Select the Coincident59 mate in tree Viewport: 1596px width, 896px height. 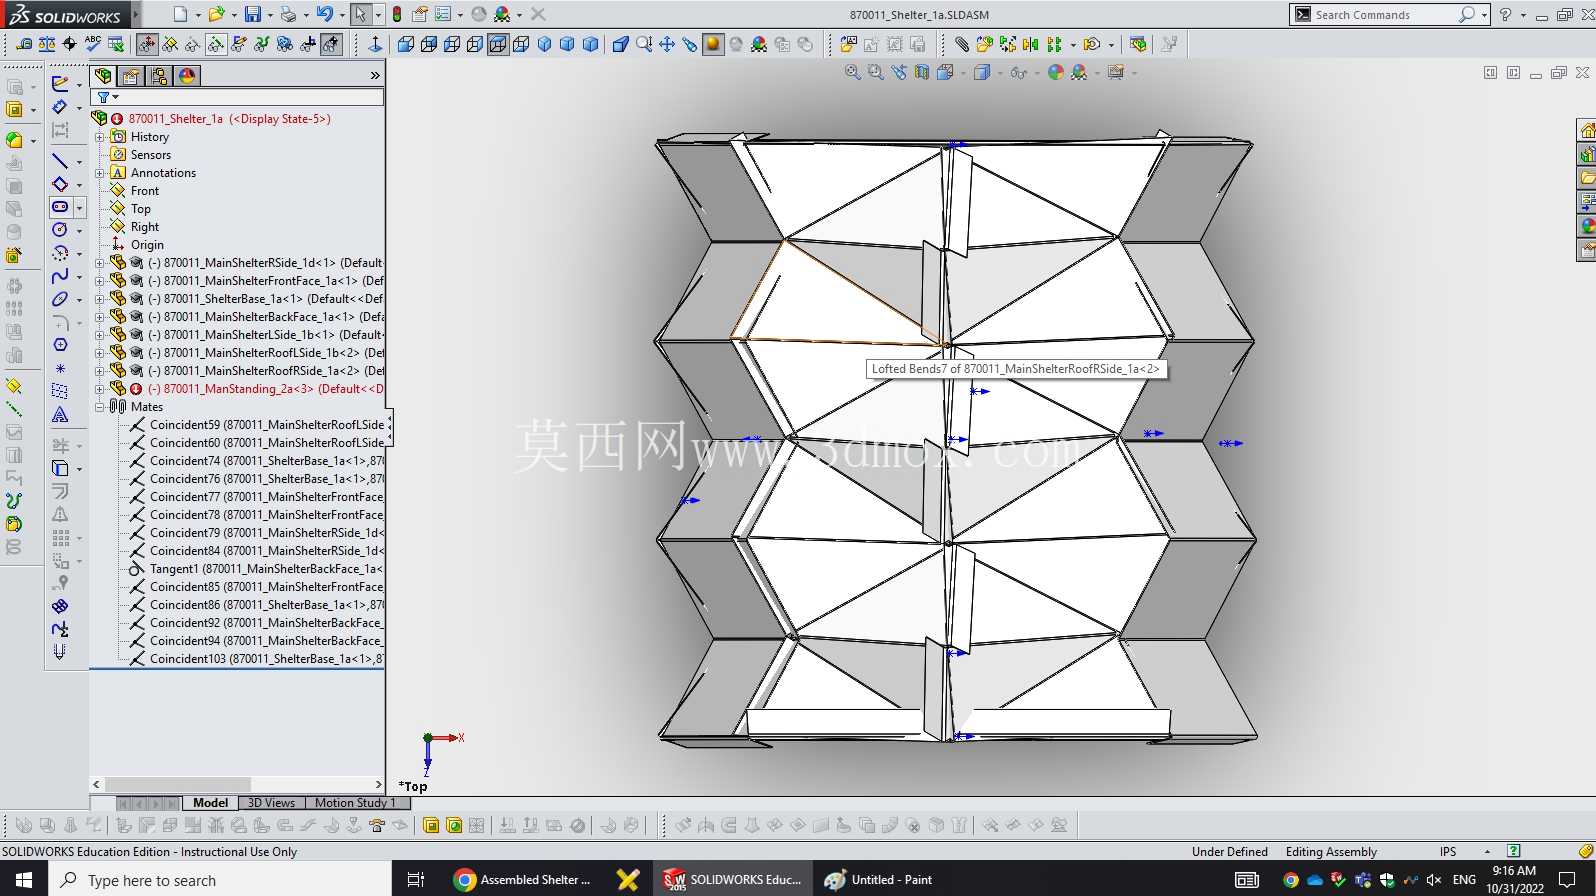click(x=266, y=425)
